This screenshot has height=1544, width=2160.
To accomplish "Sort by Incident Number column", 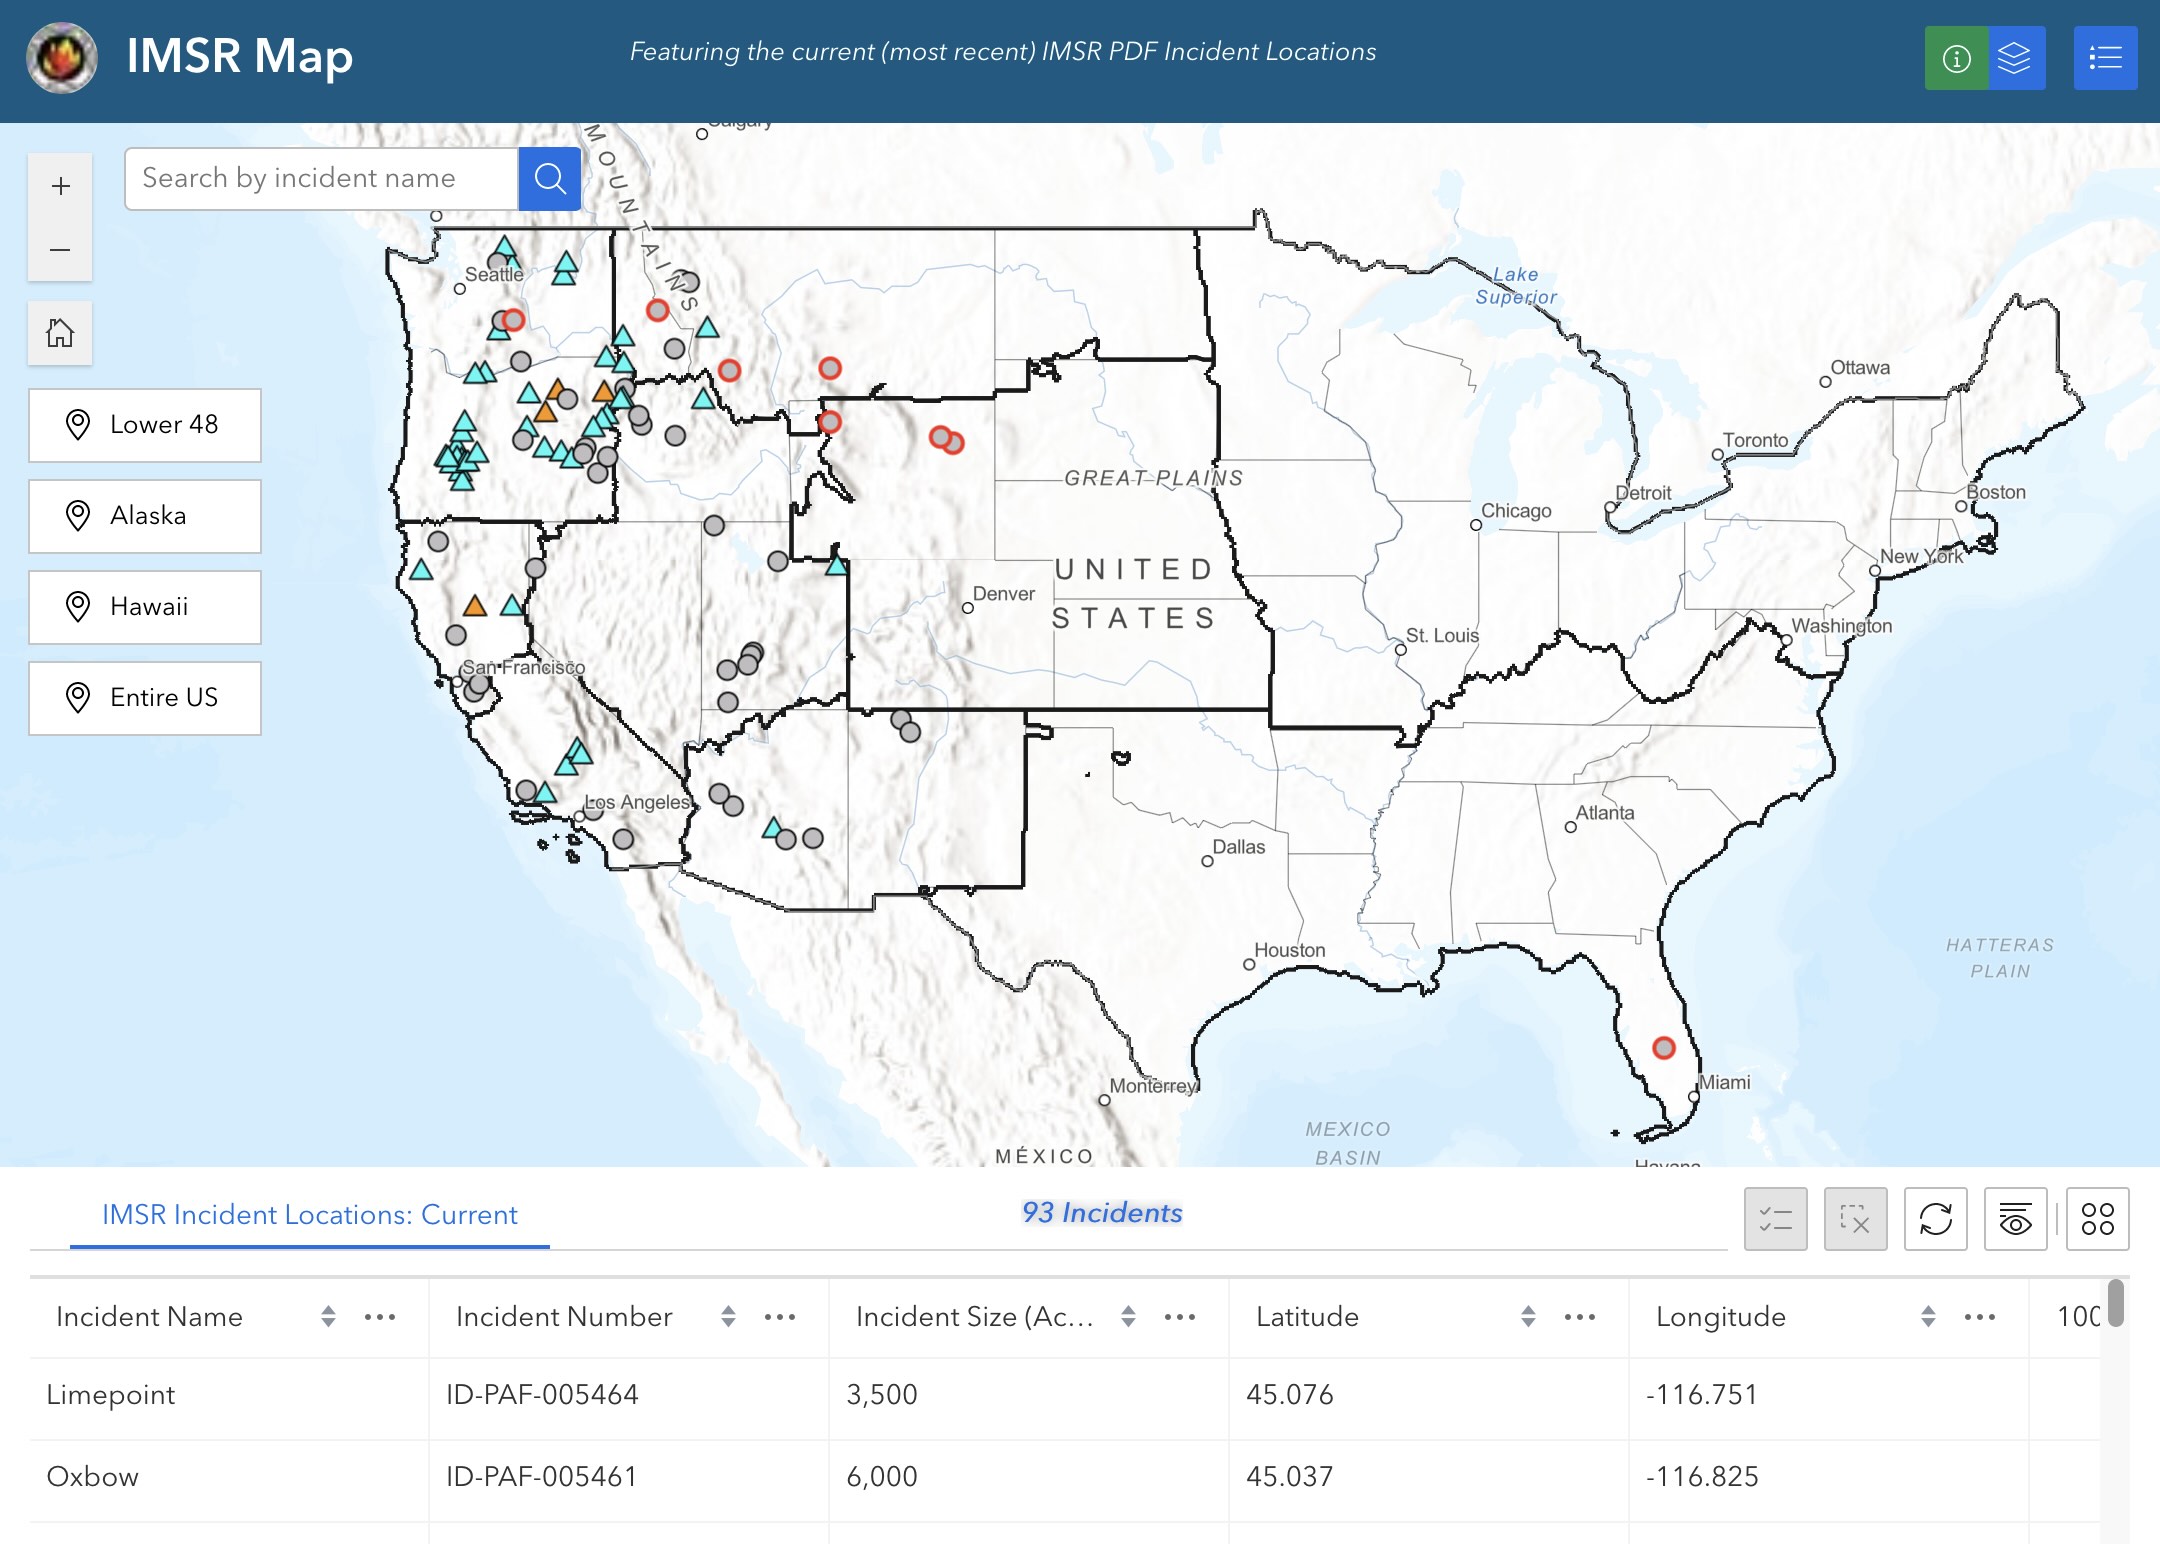I will tap(728, 1317).
